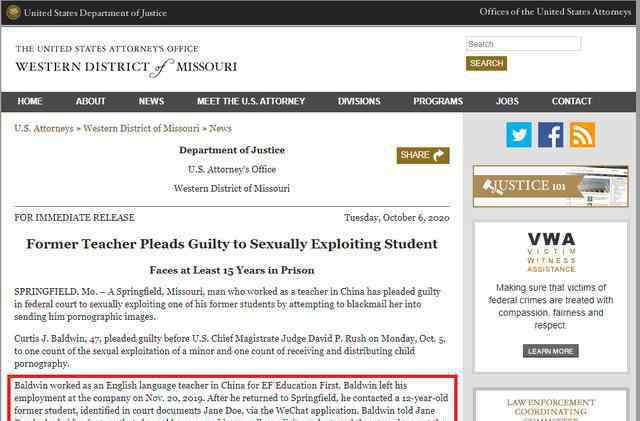The width and height of the screenshot is (640, 421).
Task: Open the Twitter icon link
Action: pos(519,135)
